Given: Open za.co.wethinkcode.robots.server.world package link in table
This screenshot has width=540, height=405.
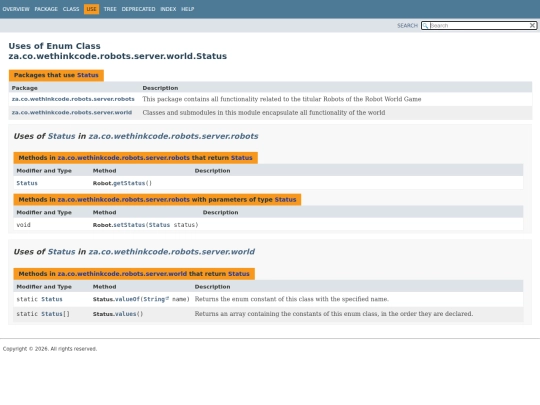Looking at the screenshot, I should point(72,112).
